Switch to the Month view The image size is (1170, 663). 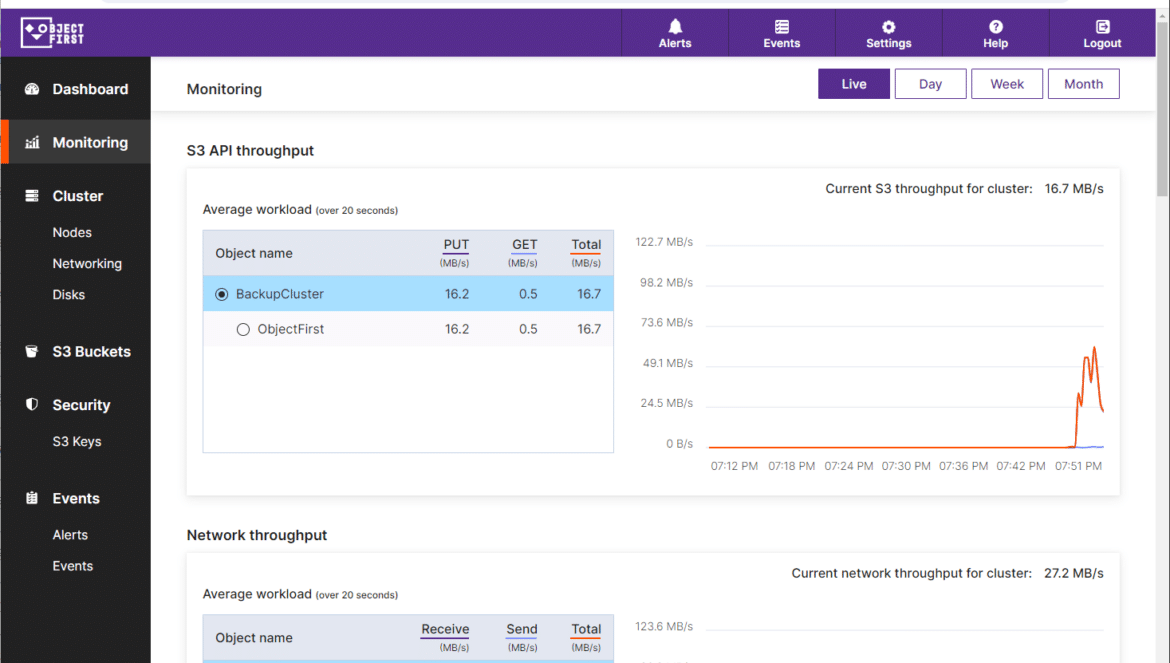coord(1083,84)
